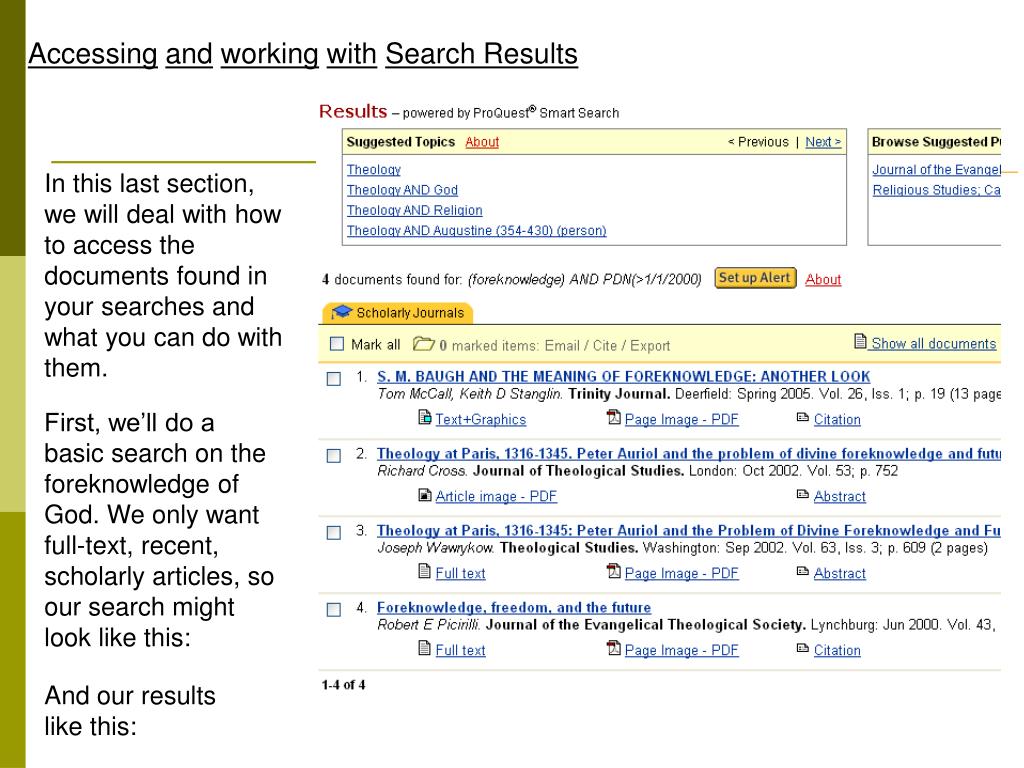
Task: Select the checkbox for result 4
Action: point(334,609)
